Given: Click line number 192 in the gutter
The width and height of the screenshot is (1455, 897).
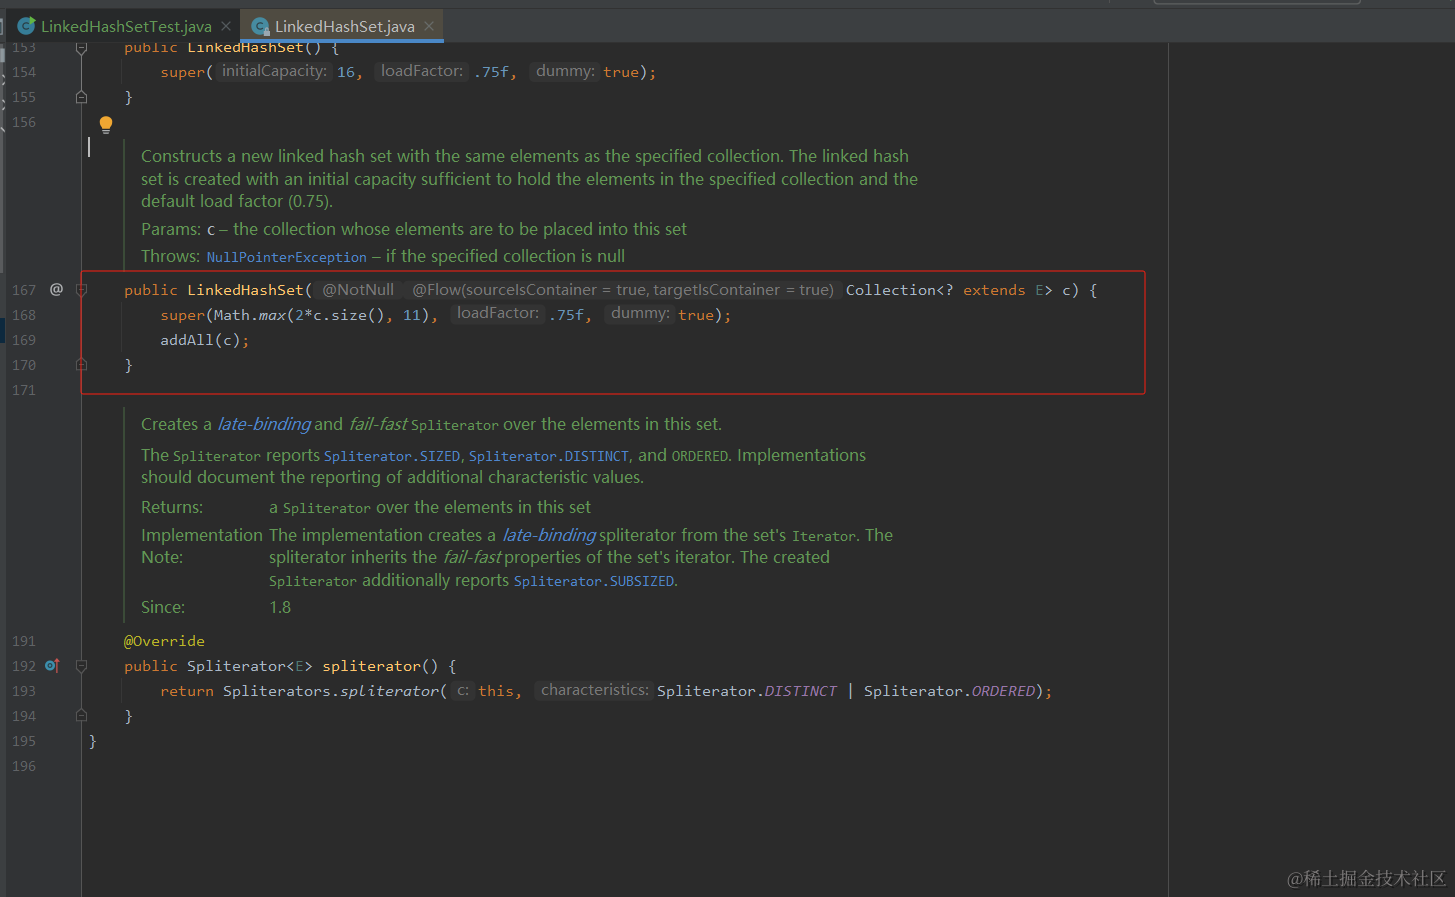Looking at the screenshot, I should 24,666.
